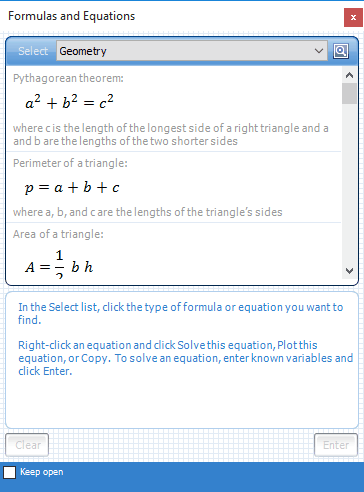364x492 pixels.
Task: Click the Select label beside the dropdown
Action: coord(33,51)
